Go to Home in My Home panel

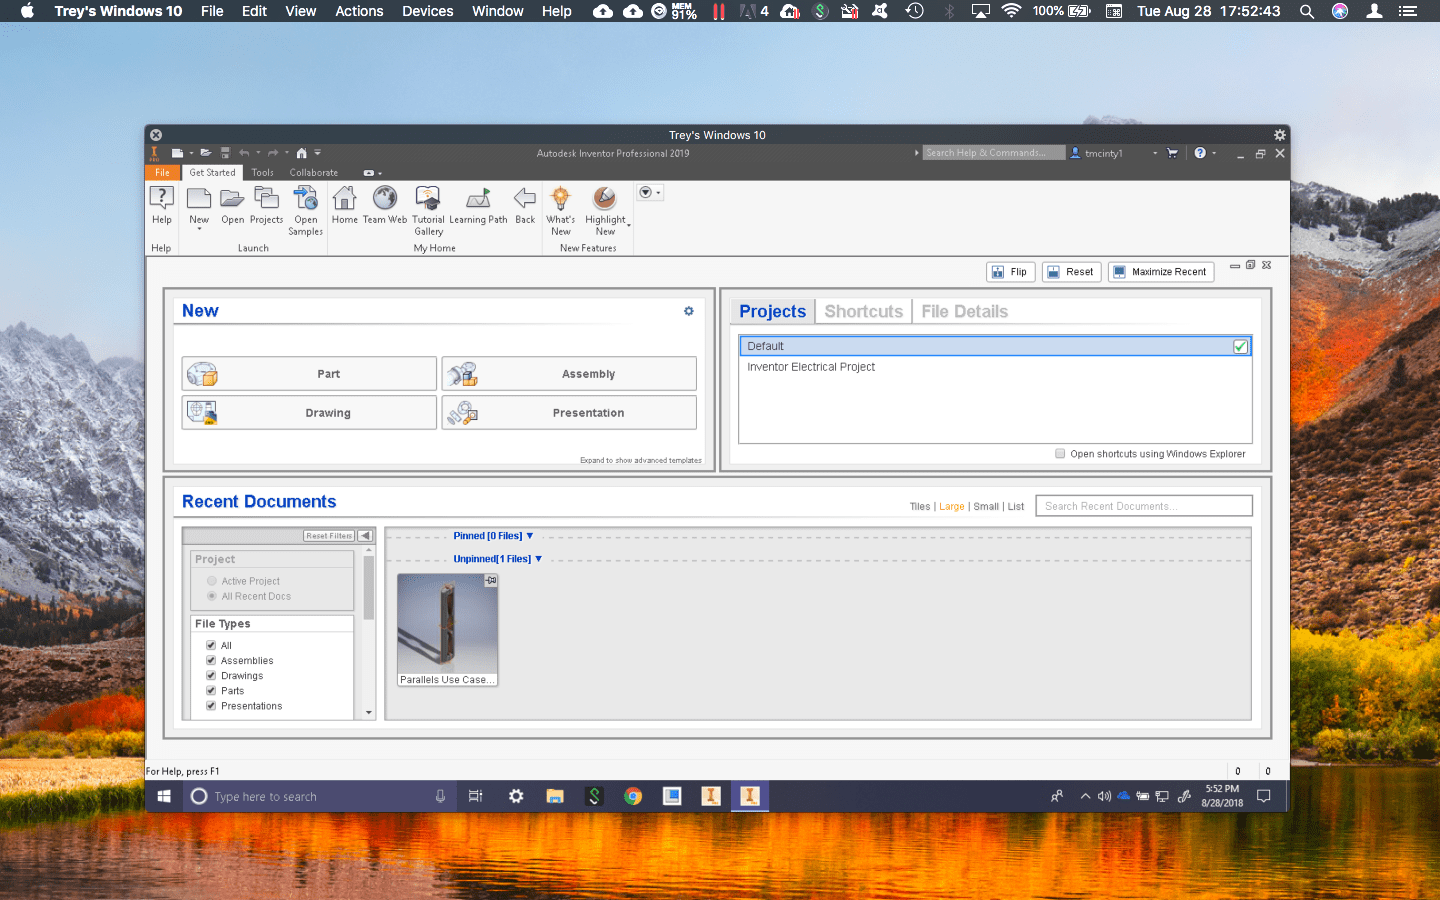tap(344, 205)
